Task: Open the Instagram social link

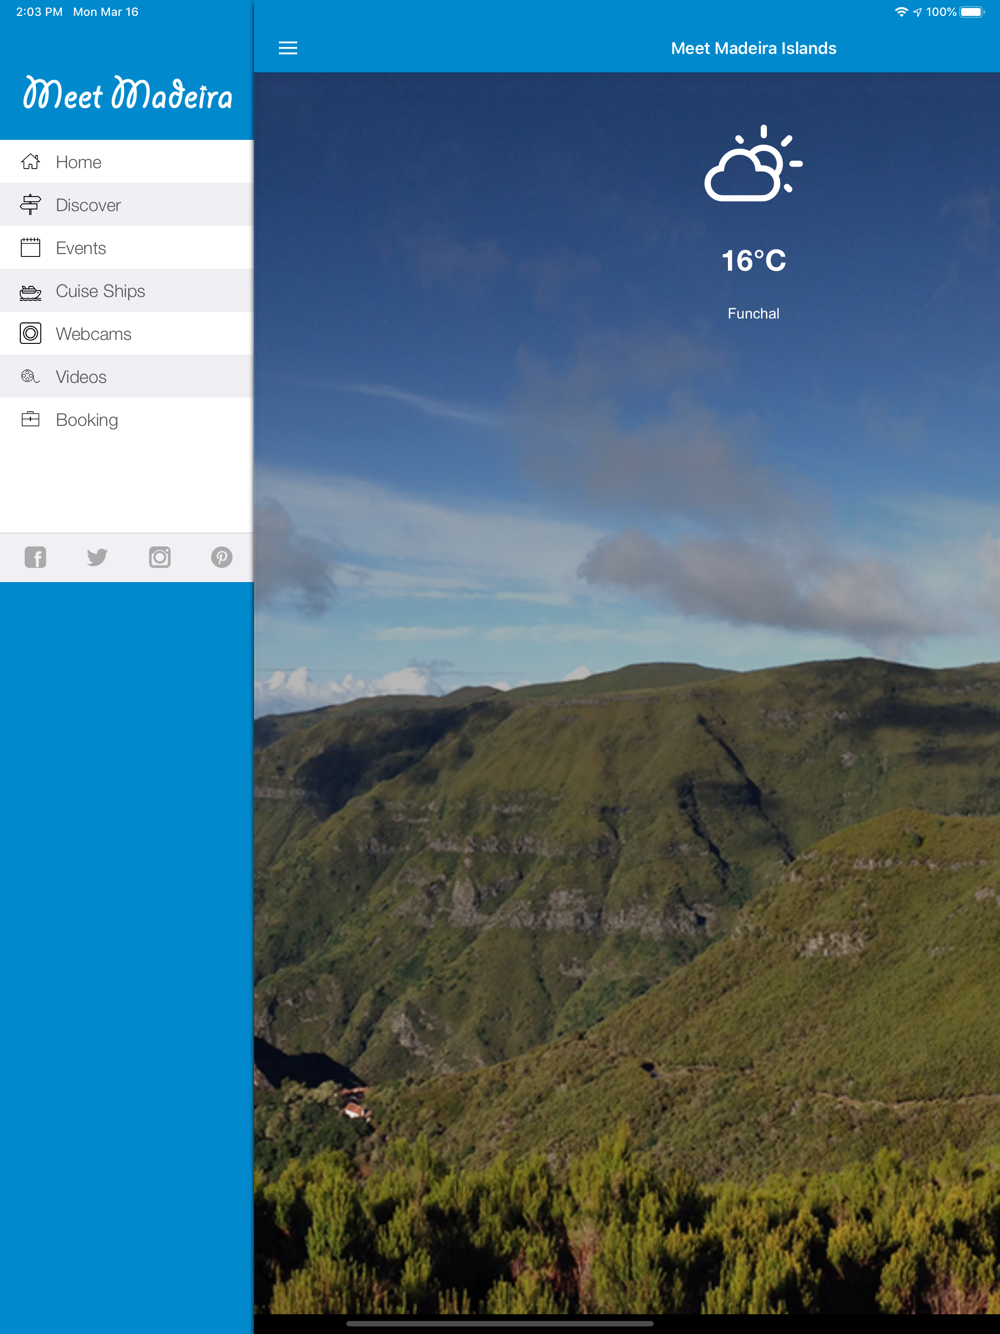Action: 160,557
